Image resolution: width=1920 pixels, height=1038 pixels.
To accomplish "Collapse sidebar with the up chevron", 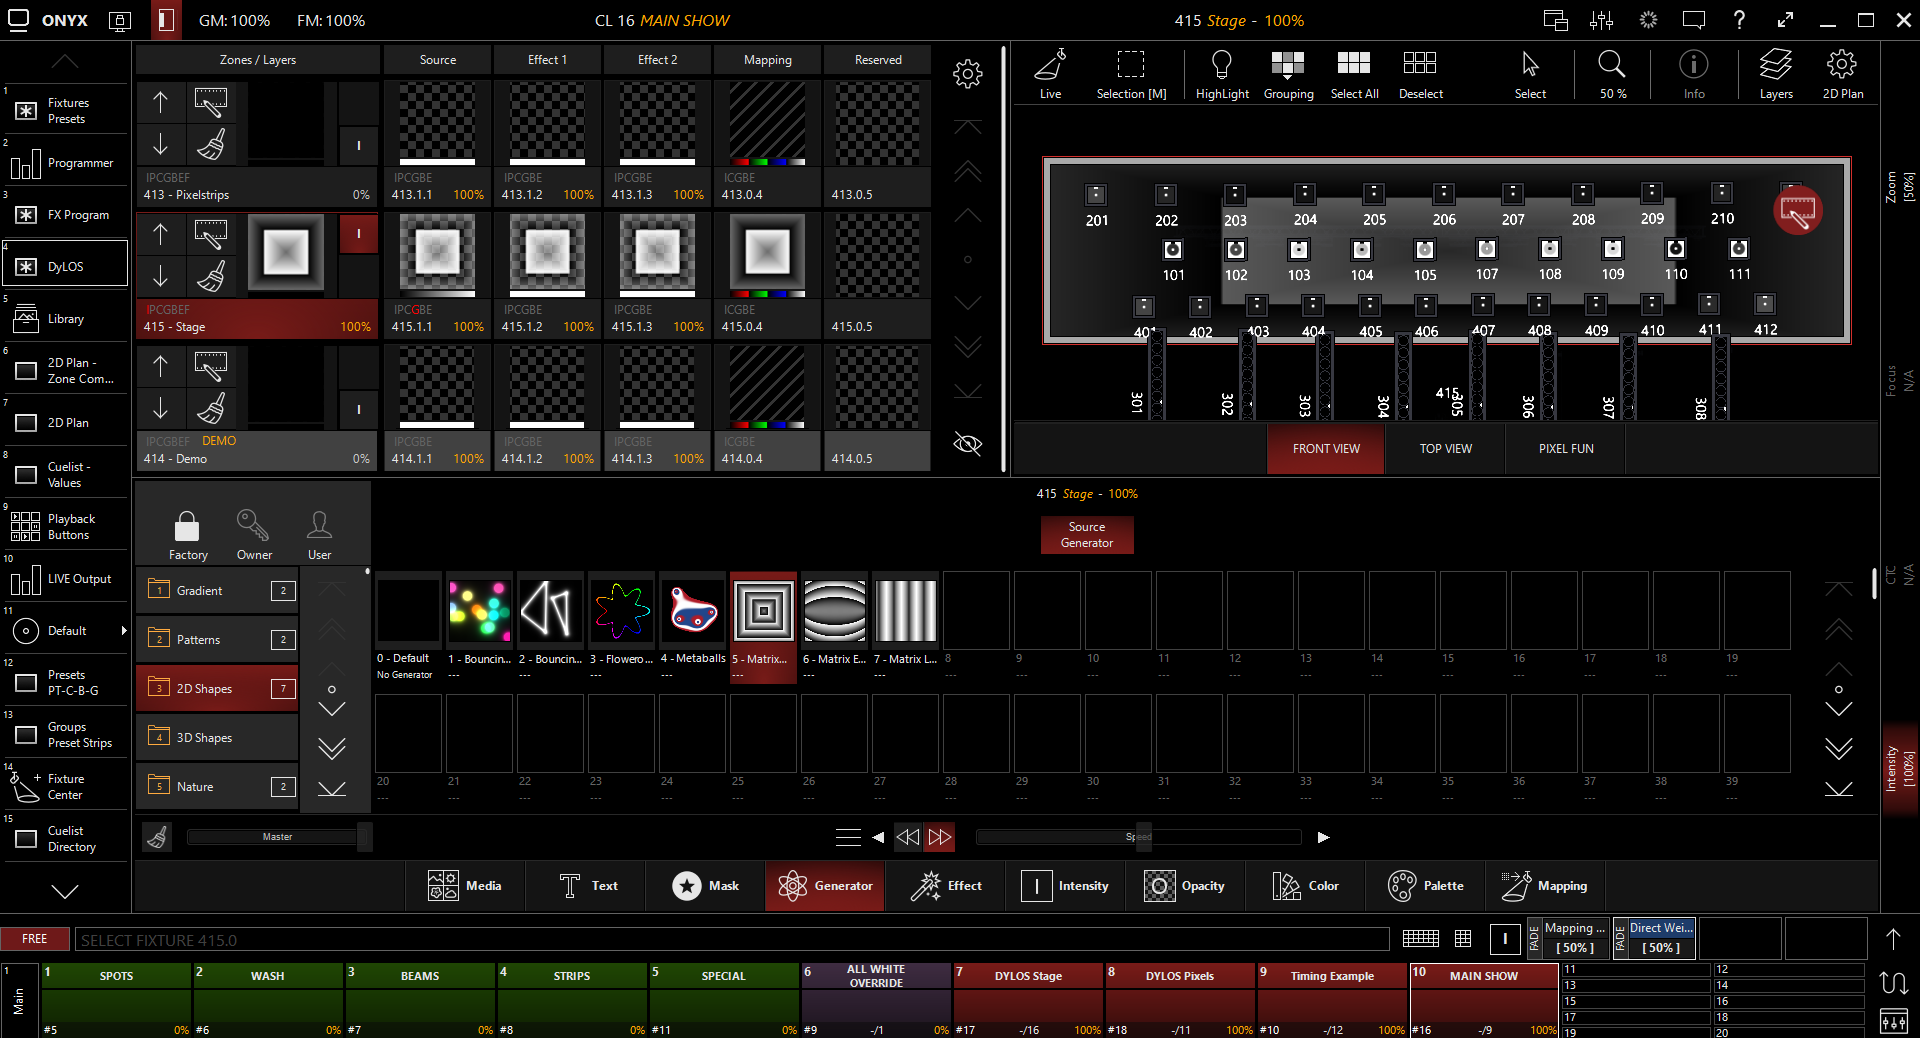I will click(x=65, y=61).
